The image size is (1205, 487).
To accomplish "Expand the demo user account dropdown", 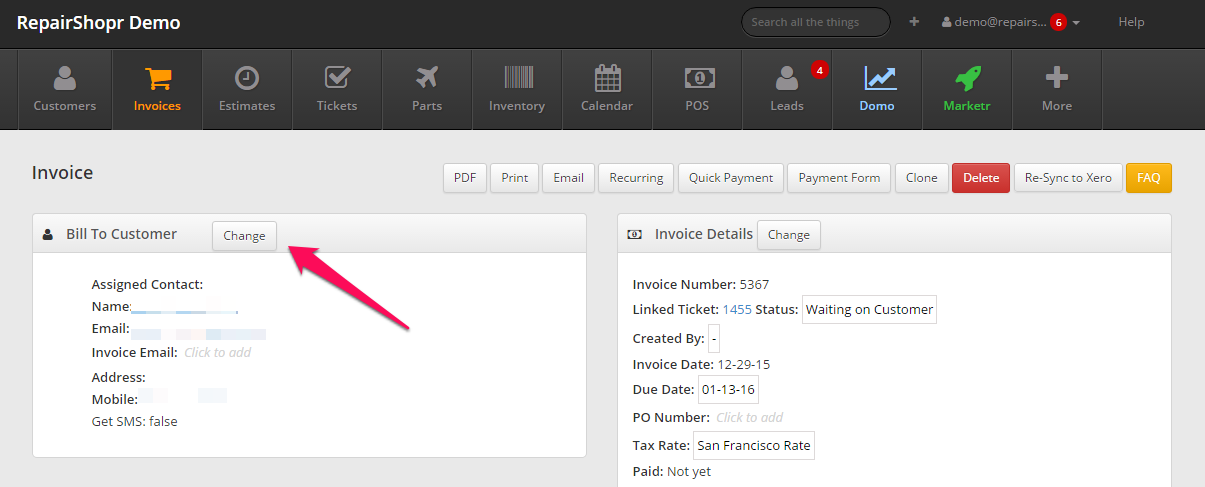I will [1010, 22].
